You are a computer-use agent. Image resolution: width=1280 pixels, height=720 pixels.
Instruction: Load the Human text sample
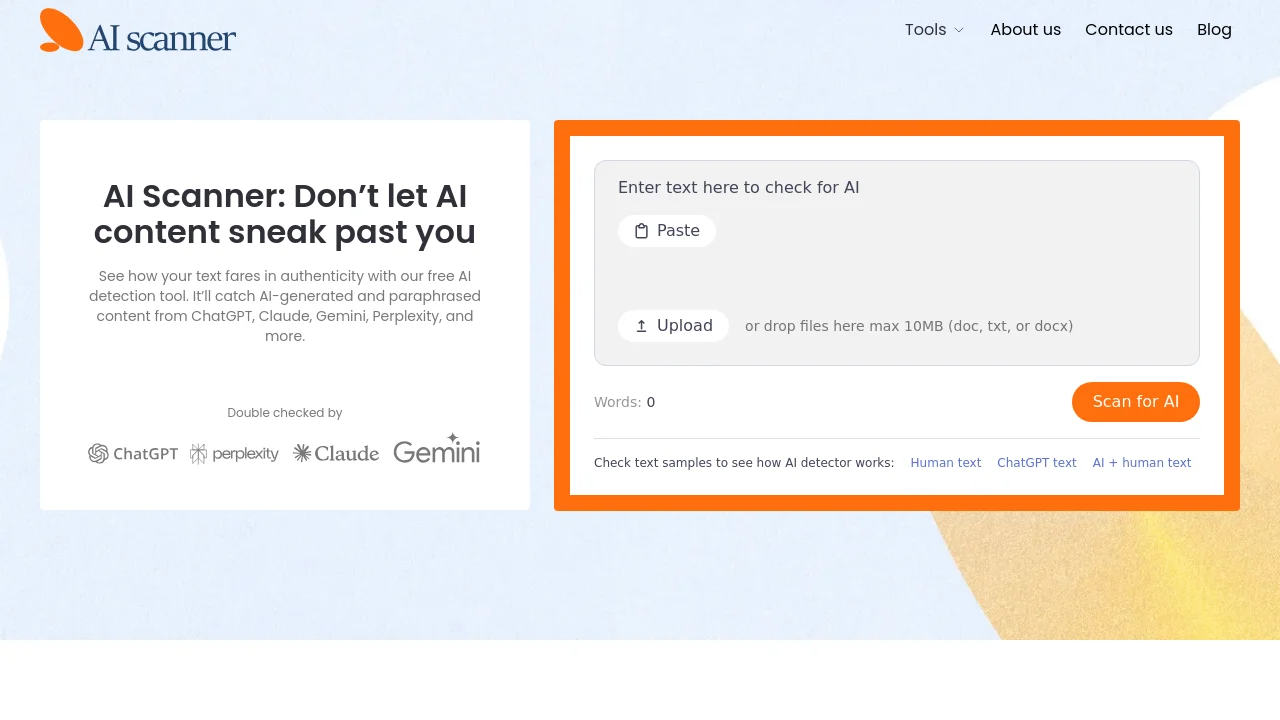(946, 463)
